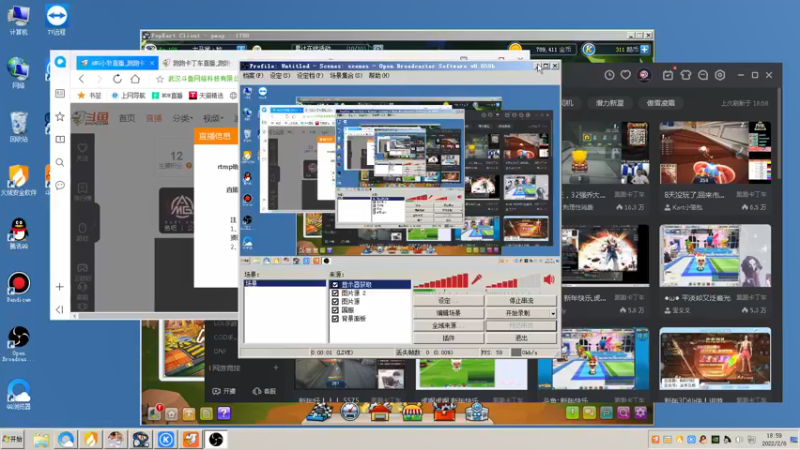Viewport: 800px width, 450px height.
Task: Open OBS from the taskbar
Action: pyautogui.click(x=216, y=439)
